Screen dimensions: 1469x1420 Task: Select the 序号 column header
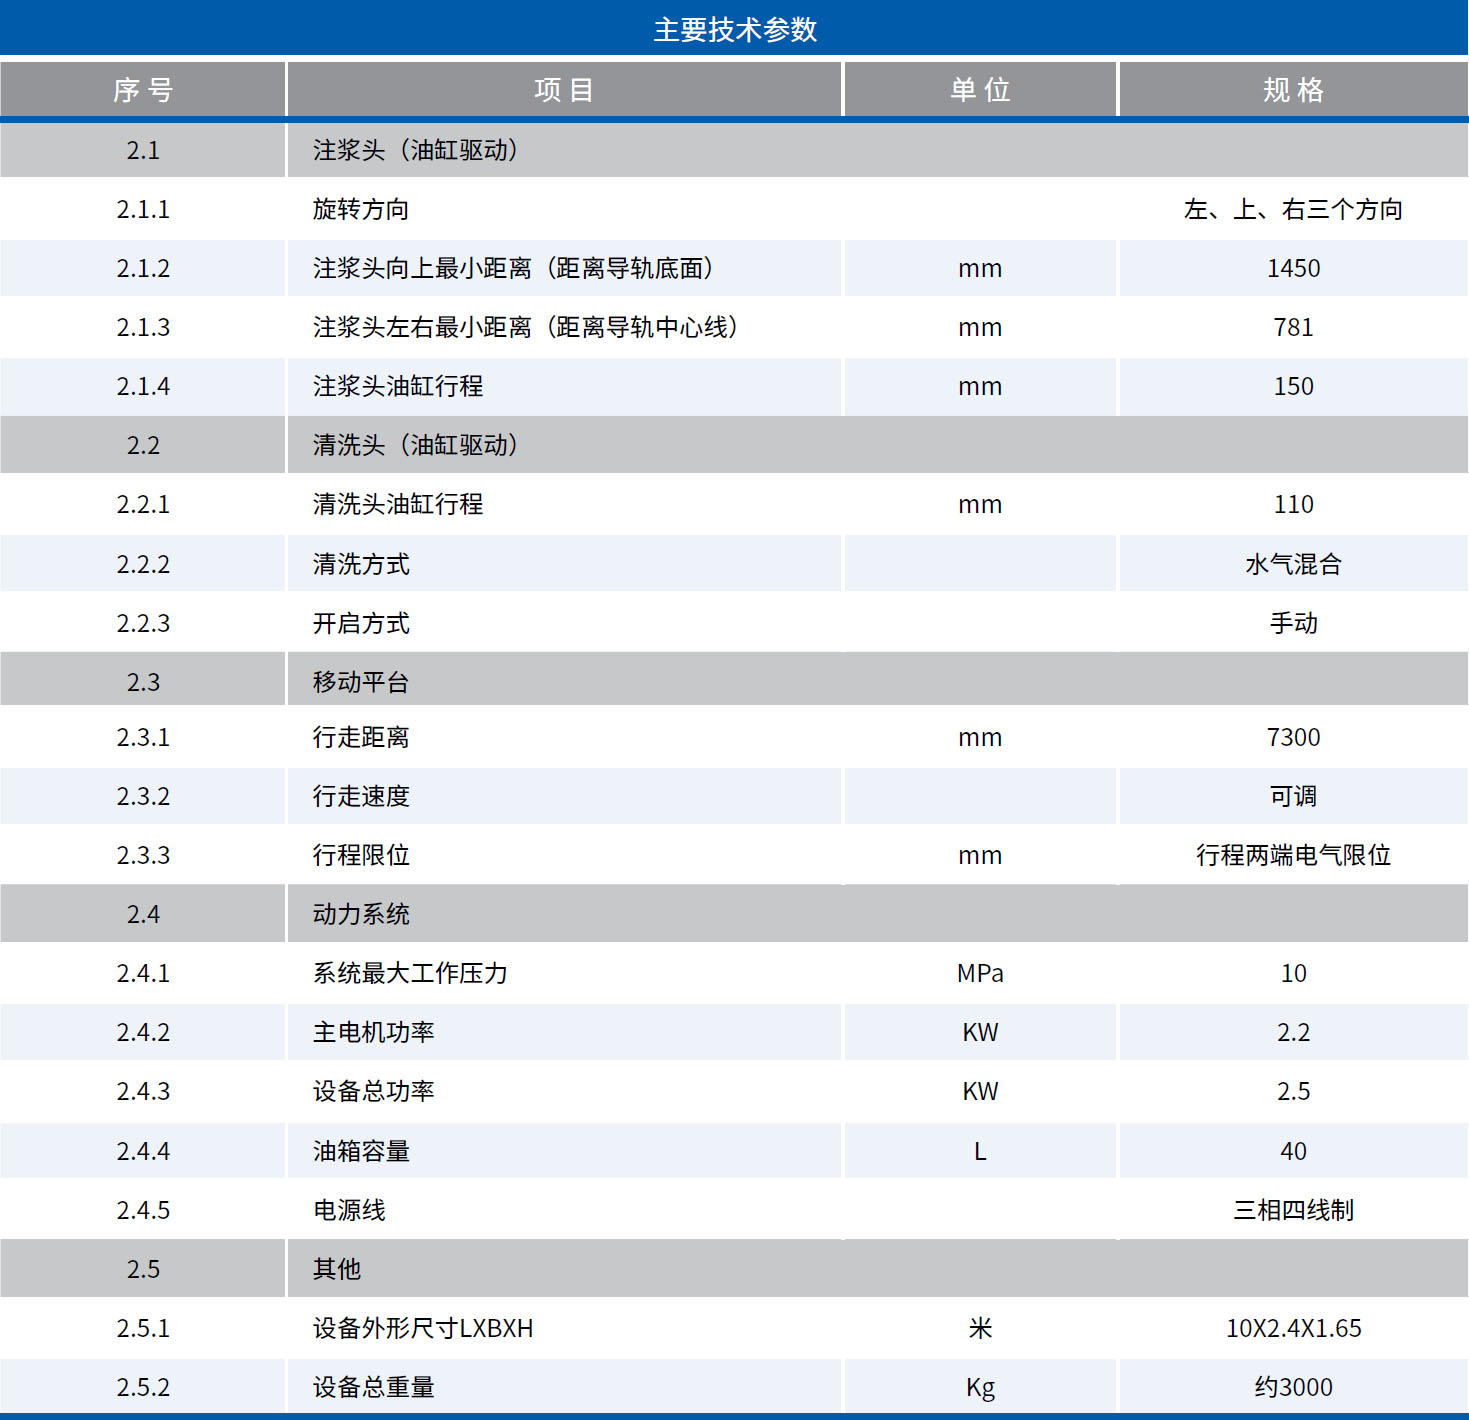143,89
